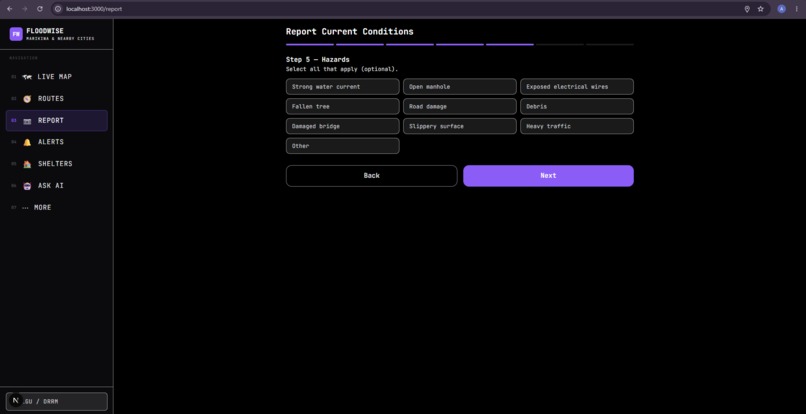Select the Fallen tree hazard
The height and width of the screenshot is (414, 806).
point(342,106)
